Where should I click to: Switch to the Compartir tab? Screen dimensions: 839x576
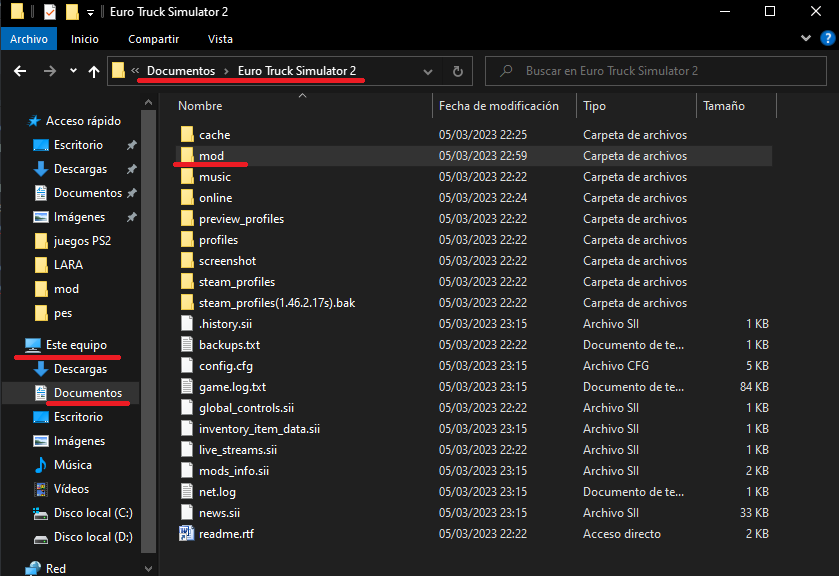tap(153, 39)
